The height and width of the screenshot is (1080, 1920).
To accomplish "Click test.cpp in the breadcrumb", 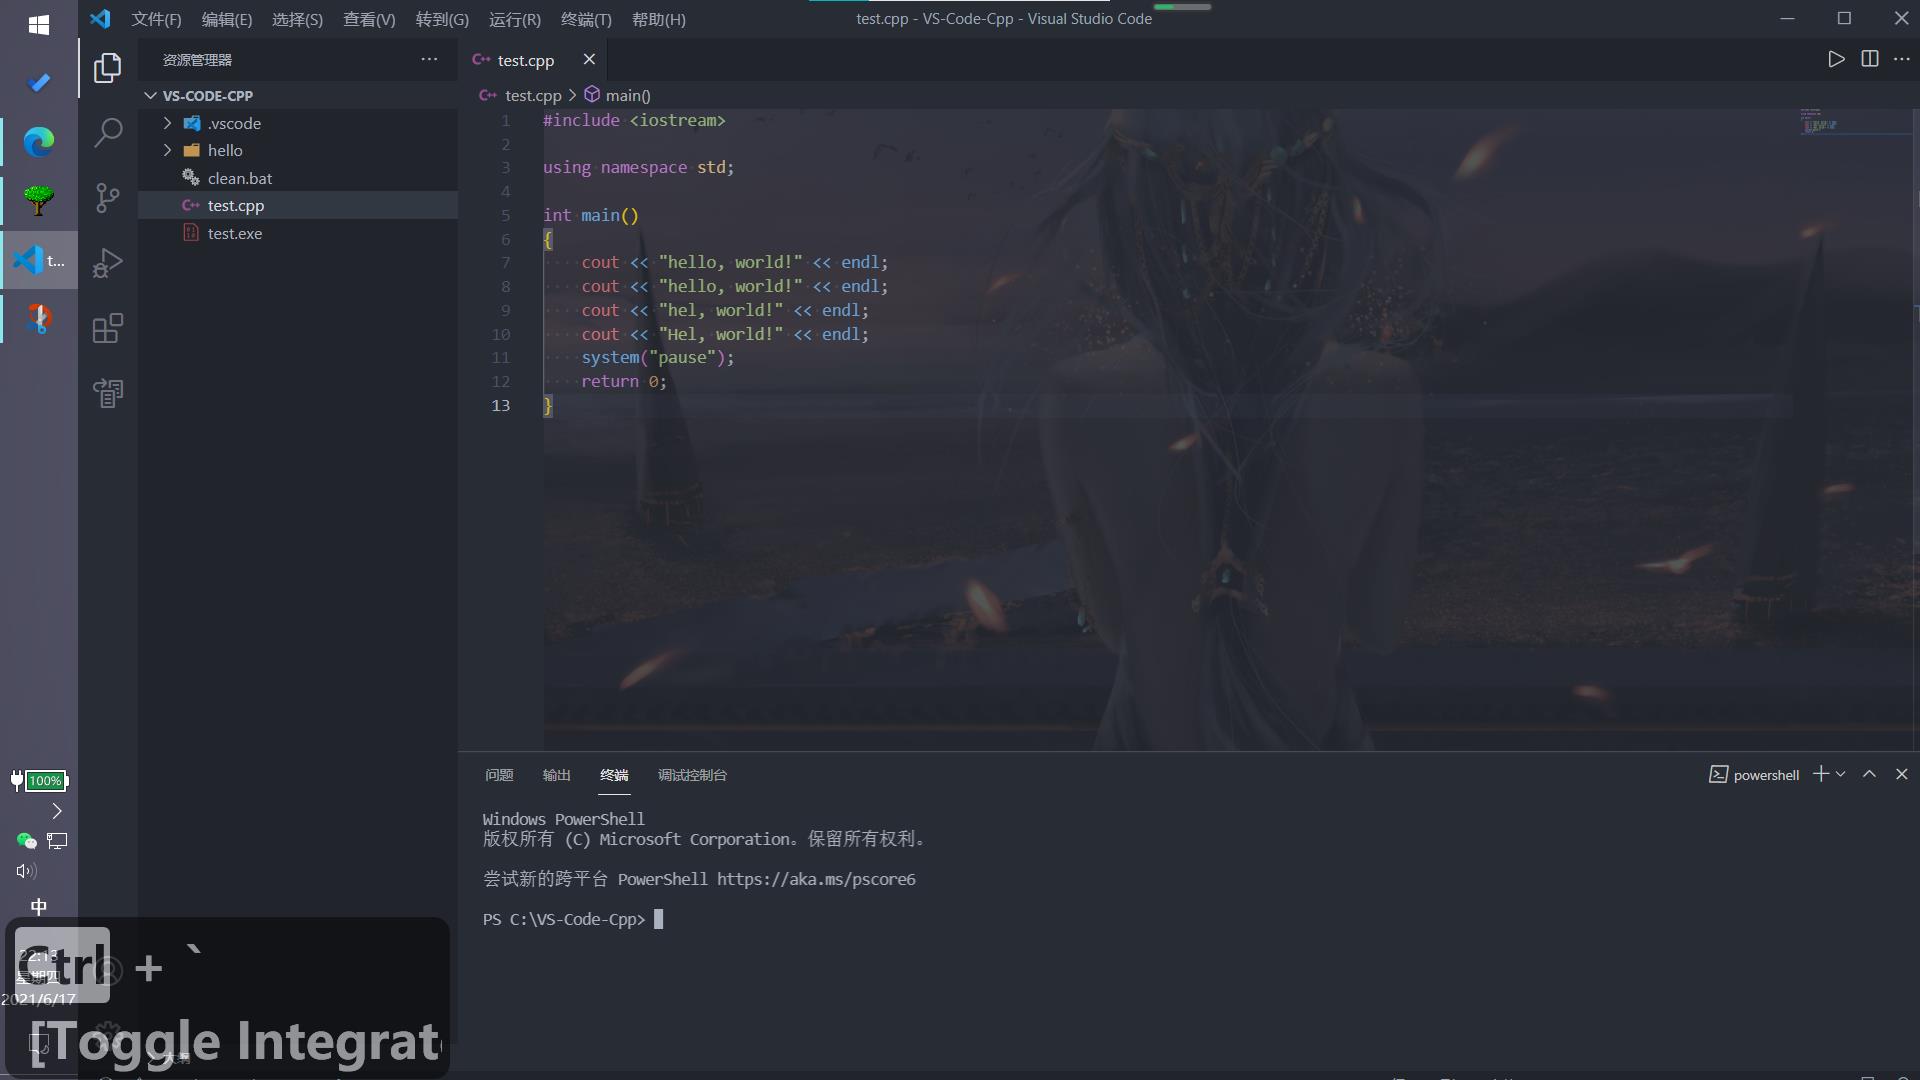I will [533, 95].
